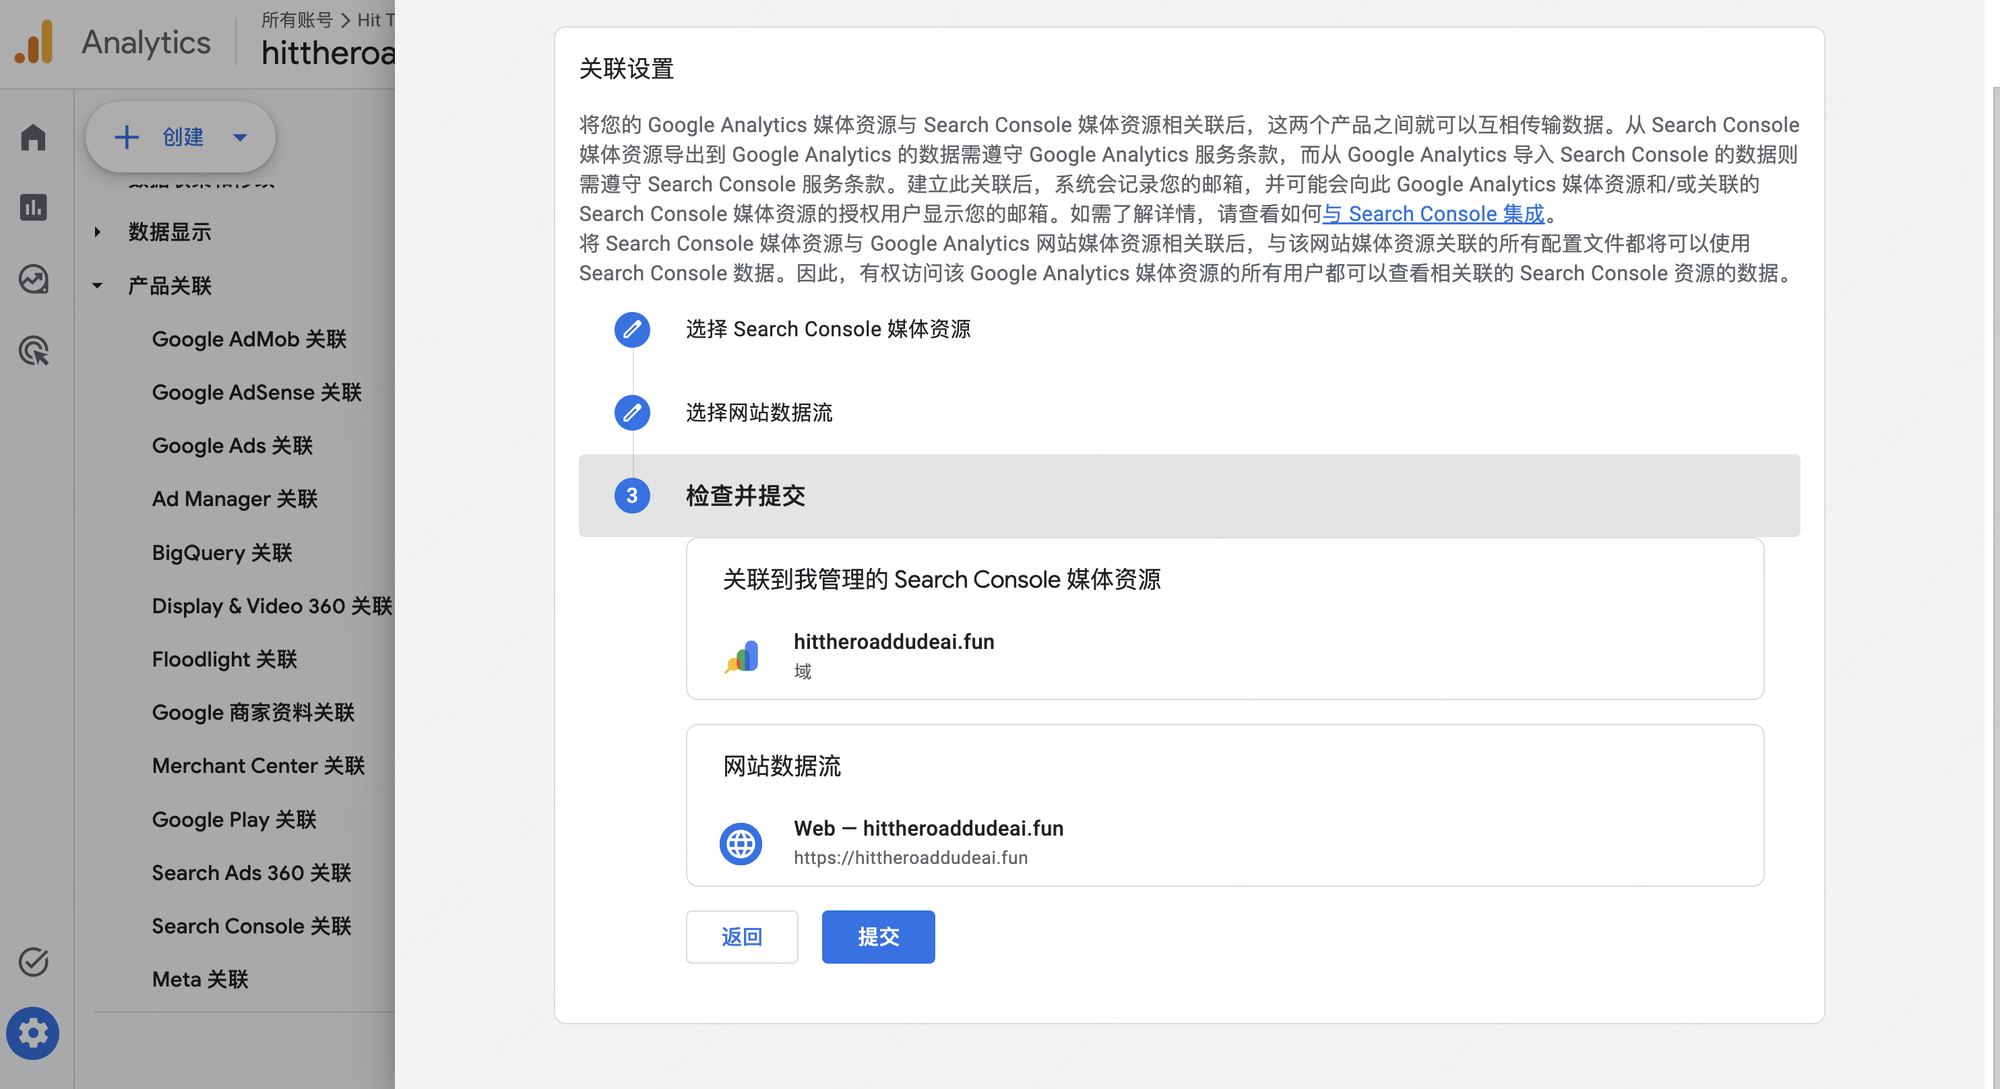Screen dimensions: 2000x1089
Task: Collapse the 产品关联 section
Action: click(x=97, y=285)
